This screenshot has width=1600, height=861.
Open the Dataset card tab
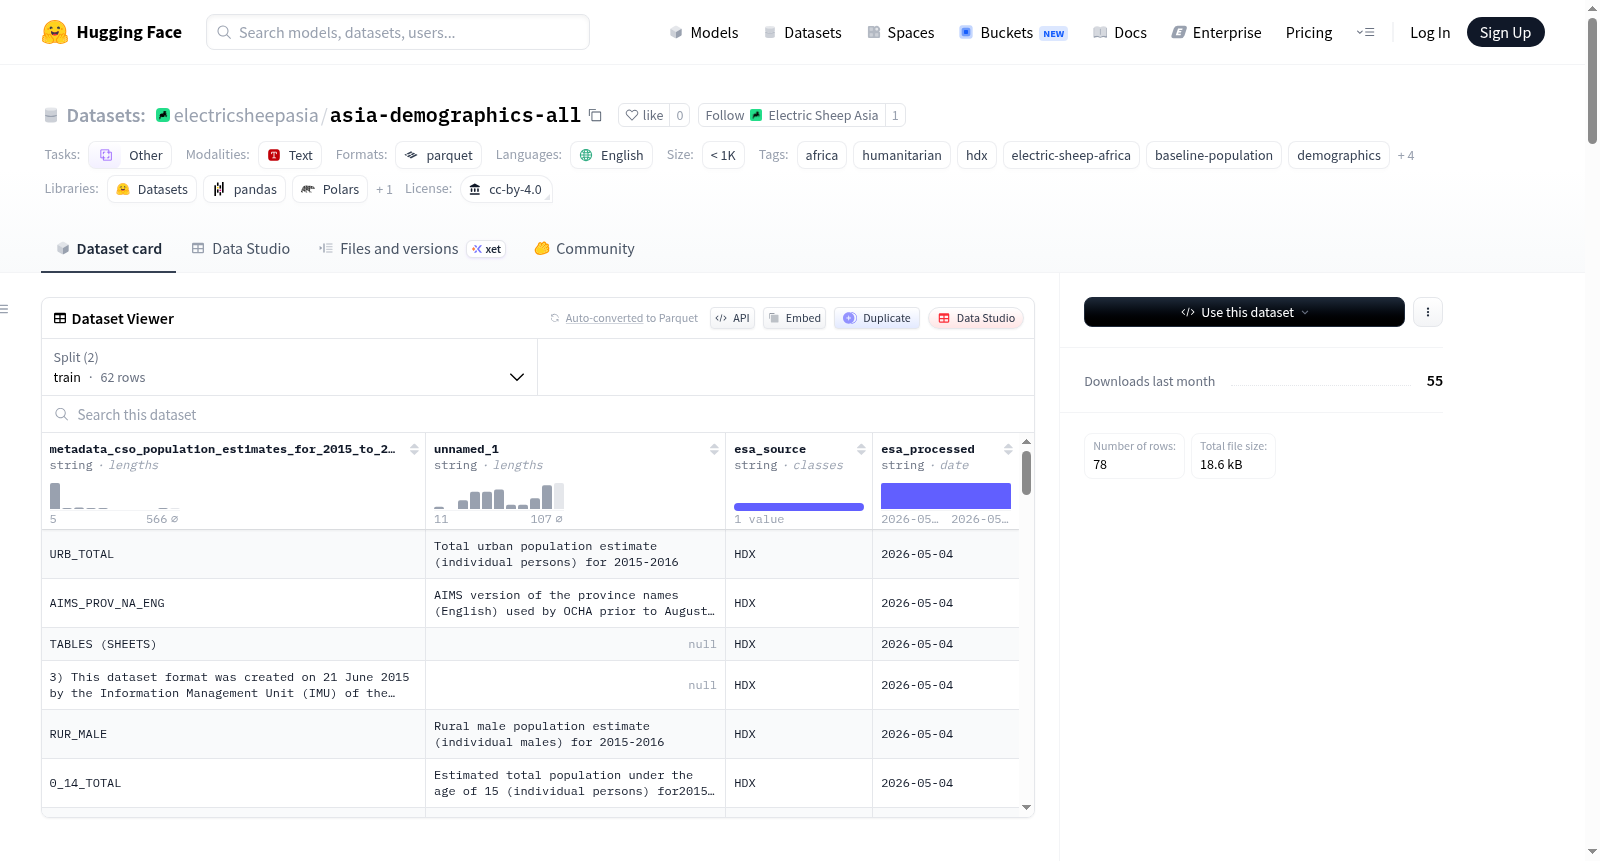click(x=109, y=249)
